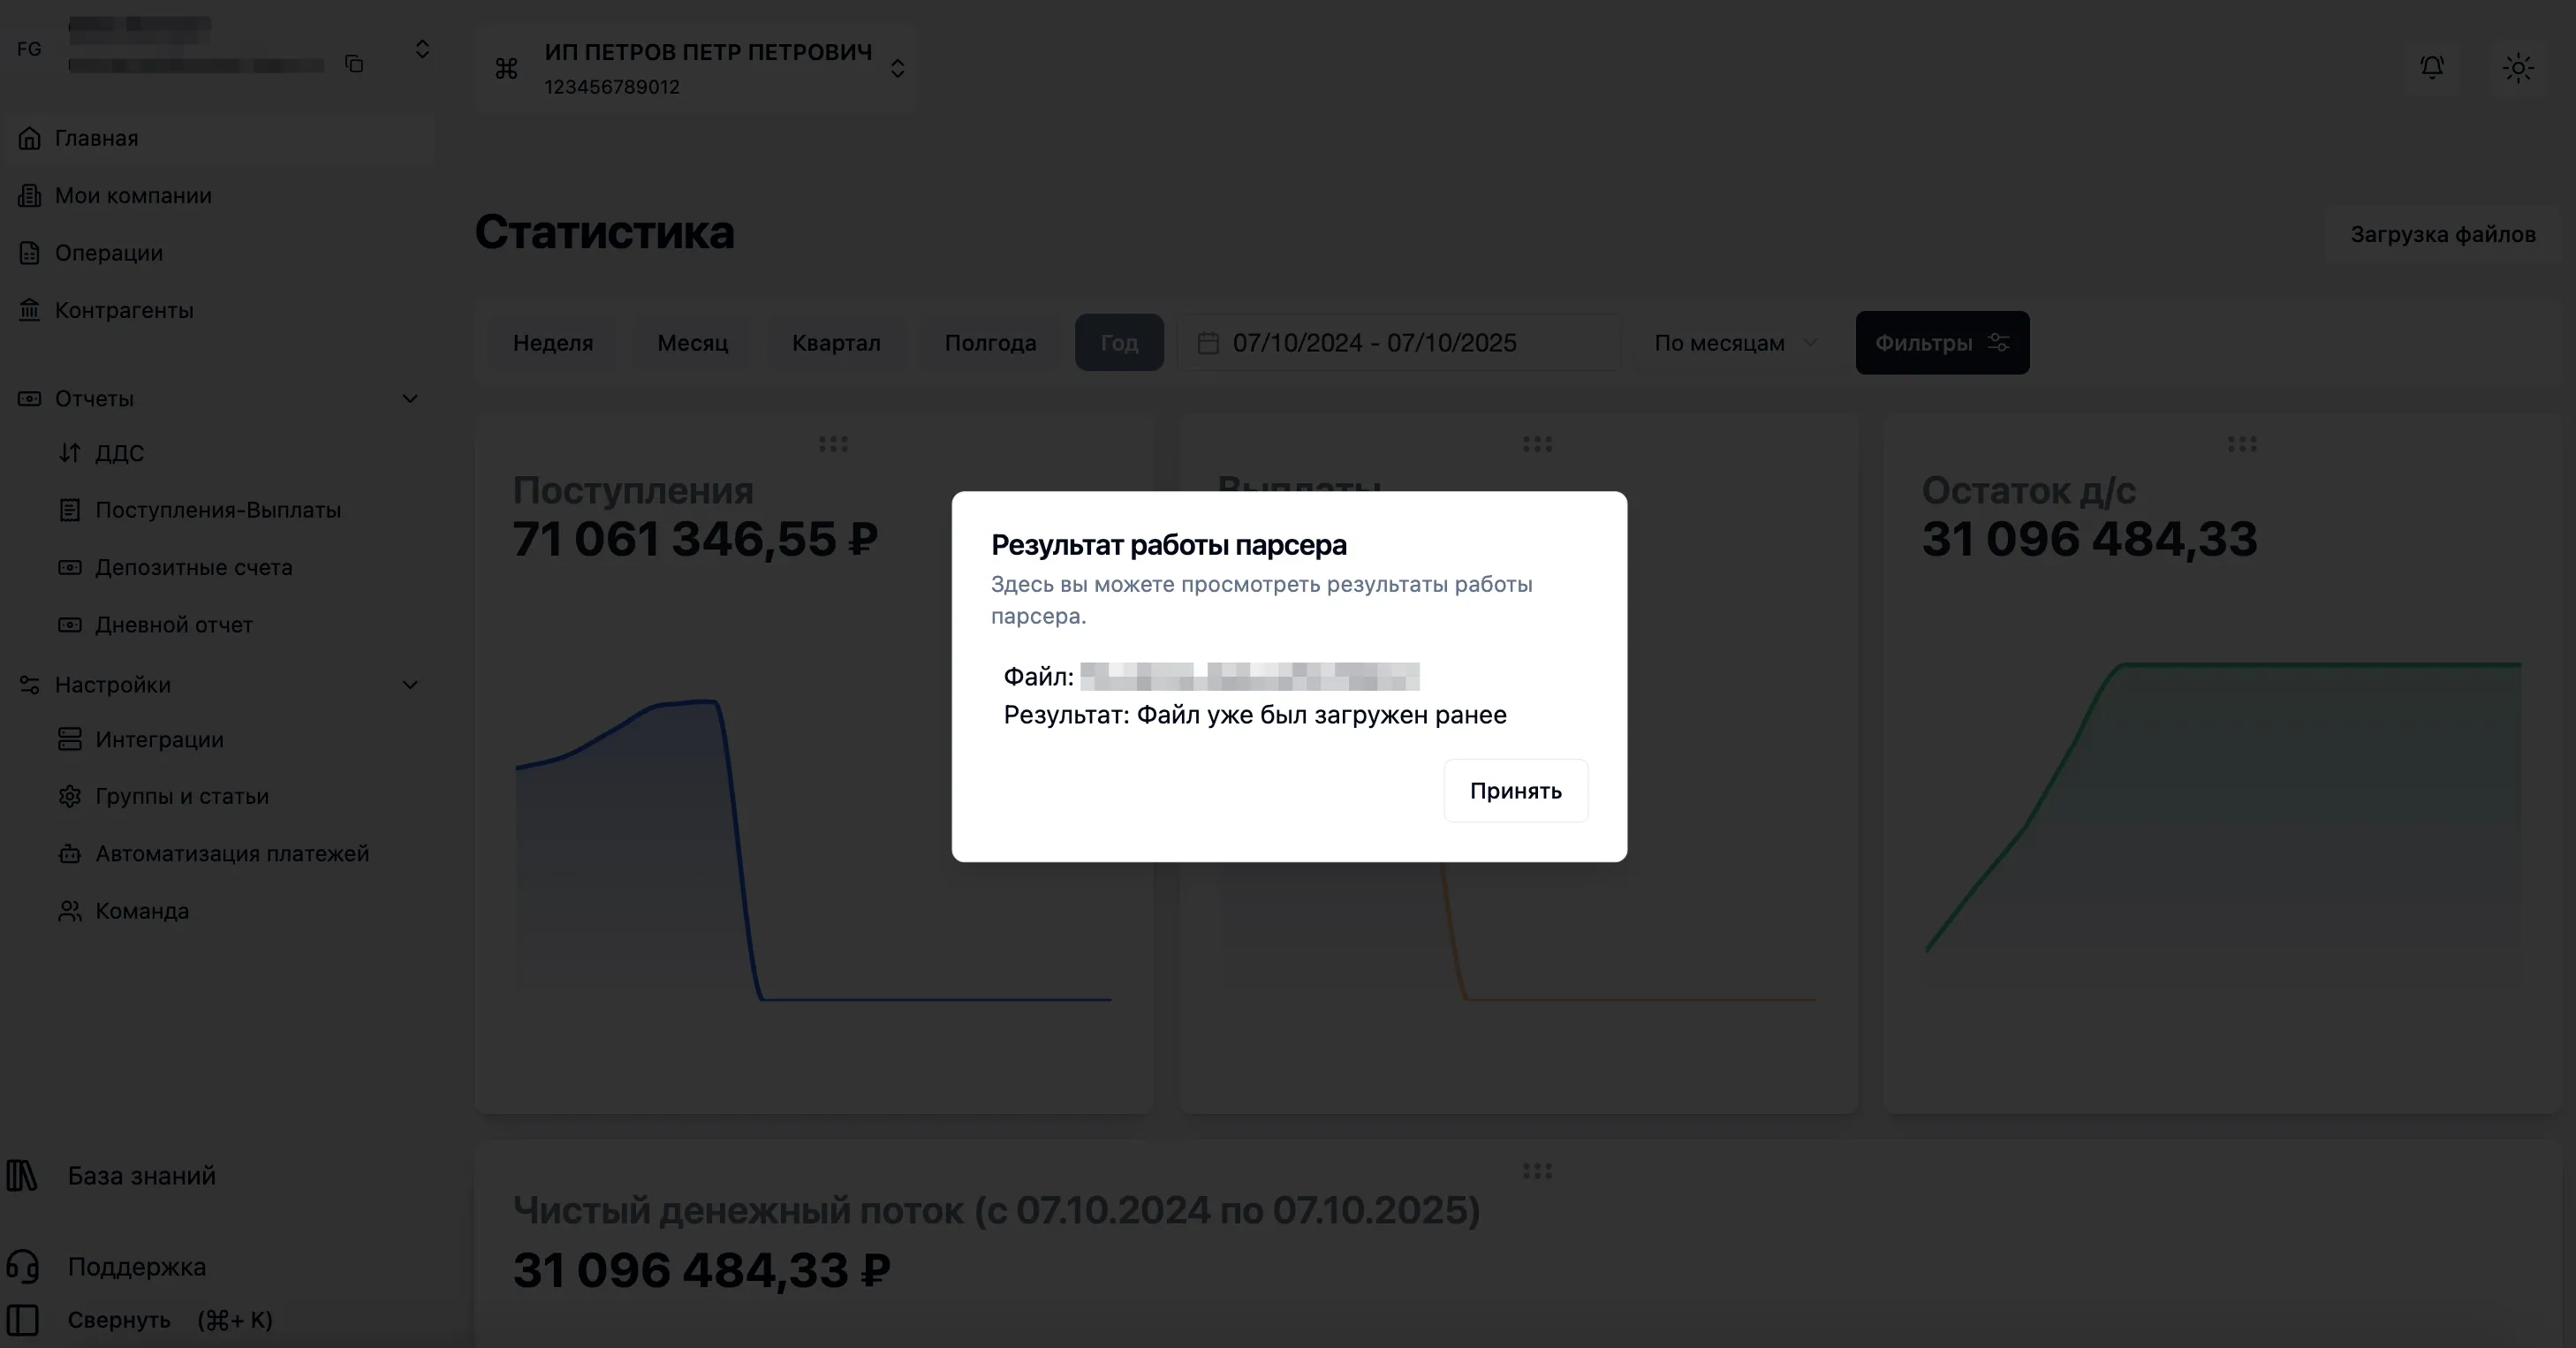The width and height of the screenshot is (2576, 1348).
Task: Click the server icon beside Интеграции
Action: [x=69, y=739]
